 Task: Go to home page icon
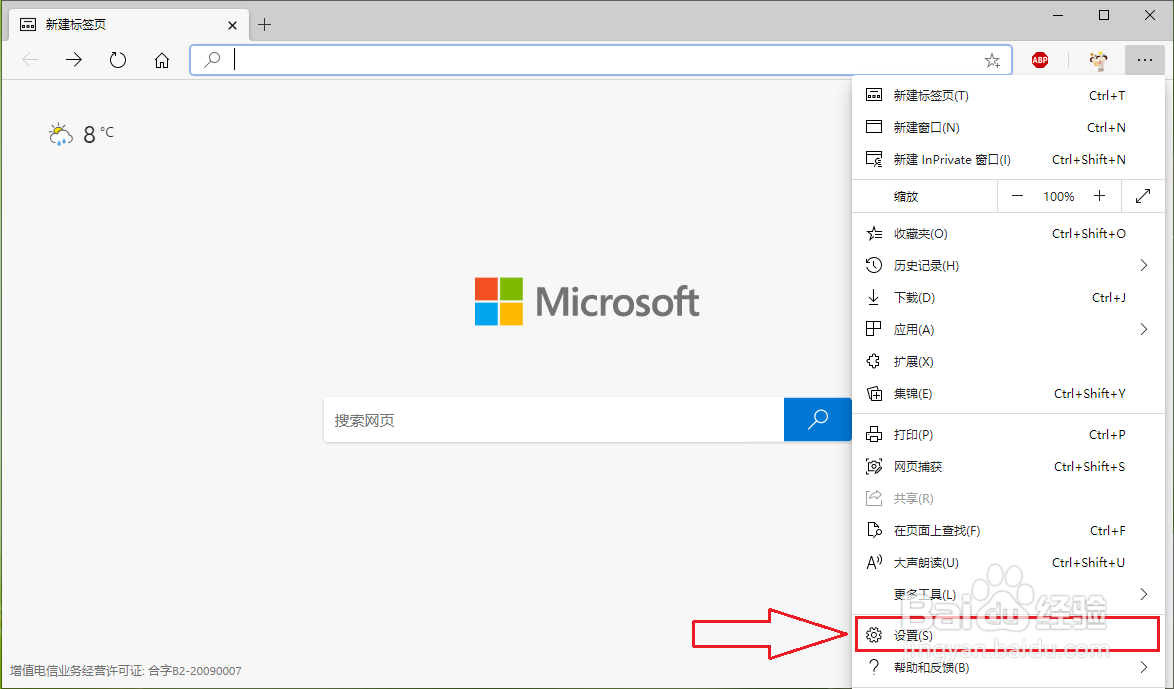(x=162, y=60)
